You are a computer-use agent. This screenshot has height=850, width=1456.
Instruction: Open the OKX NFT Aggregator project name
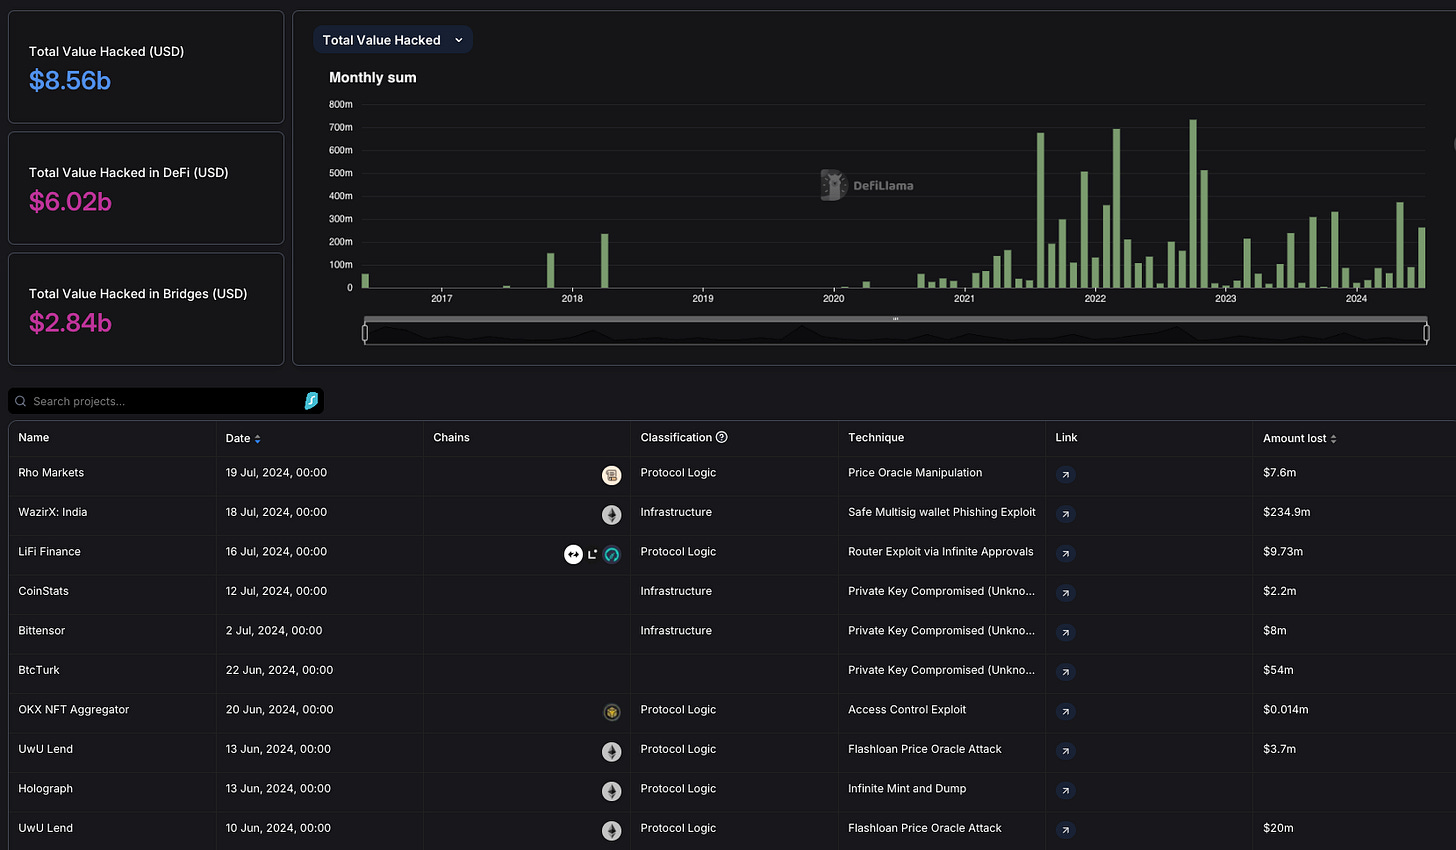(x=73, y=709)
